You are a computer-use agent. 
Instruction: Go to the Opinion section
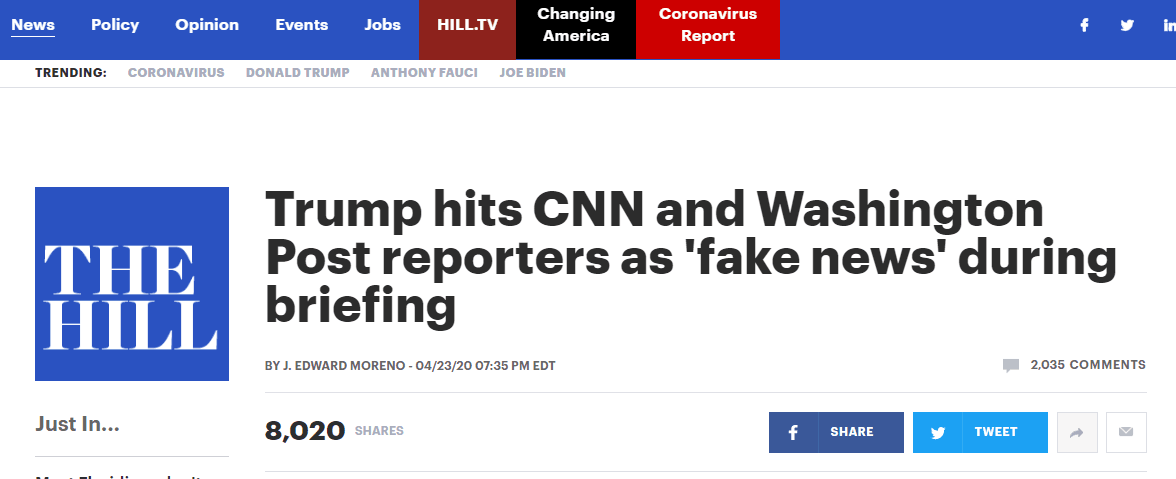click(207, 25)
